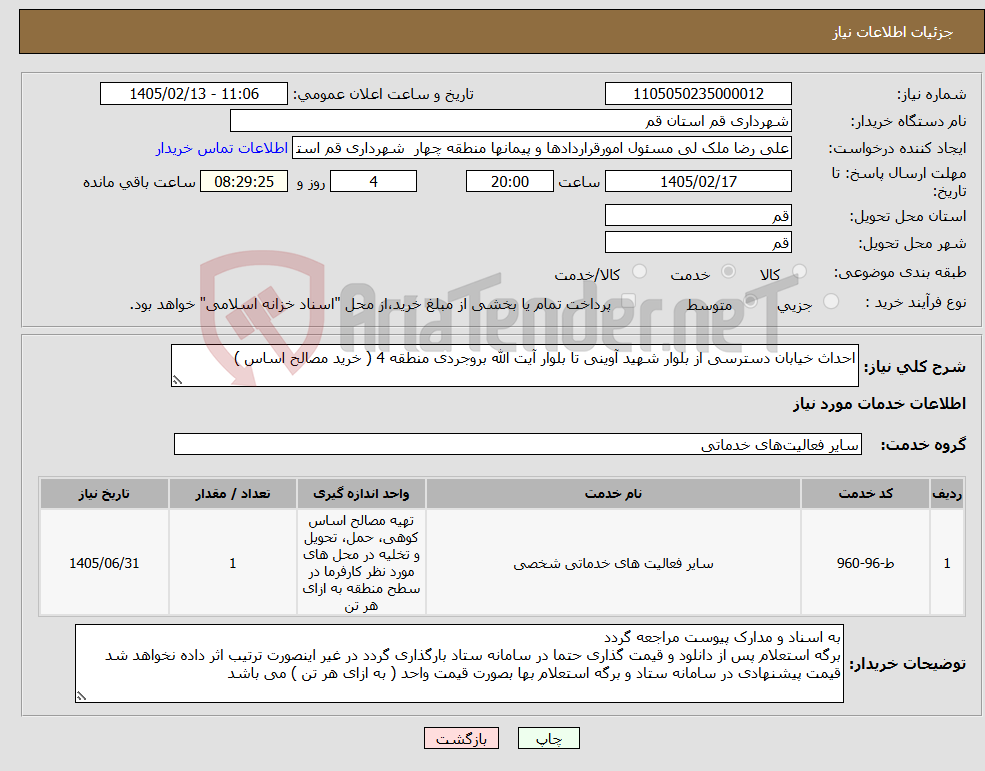The image size is (985, 771).
Task: Click the resize handle of buyer notes area
Action: pos(80,696)
